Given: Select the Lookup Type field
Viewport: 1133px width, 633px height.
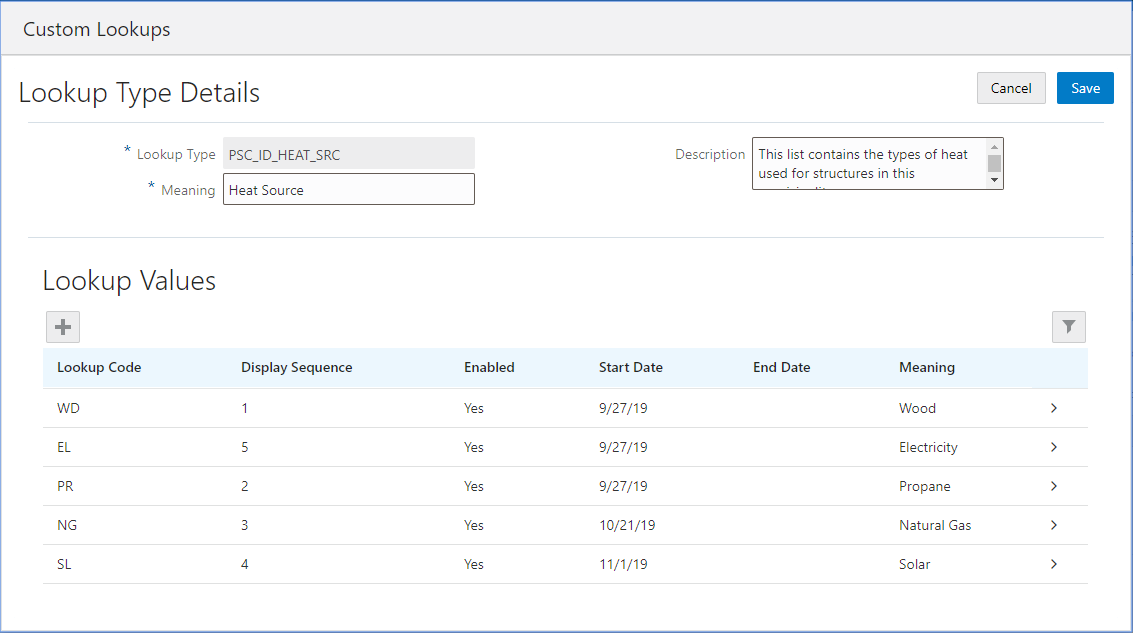Looking at the screenshot, I should click(348, 153).
